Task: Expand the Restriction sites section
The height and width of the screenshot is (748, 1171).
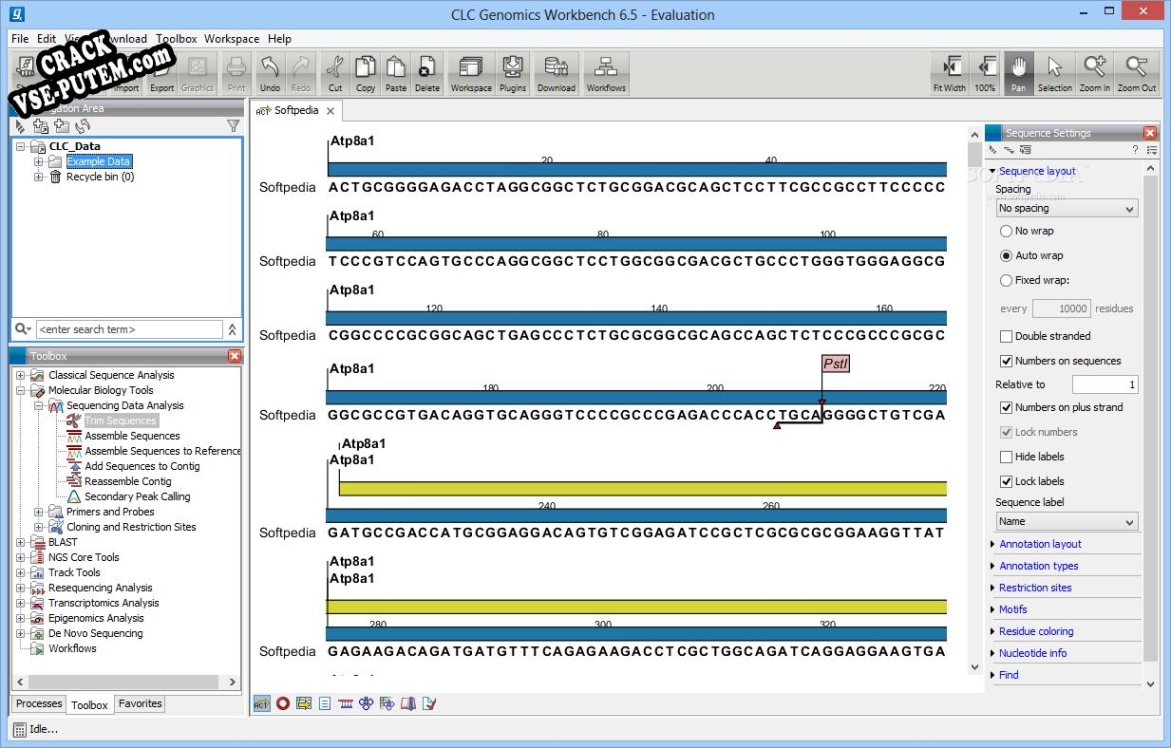Action: 1035,588
